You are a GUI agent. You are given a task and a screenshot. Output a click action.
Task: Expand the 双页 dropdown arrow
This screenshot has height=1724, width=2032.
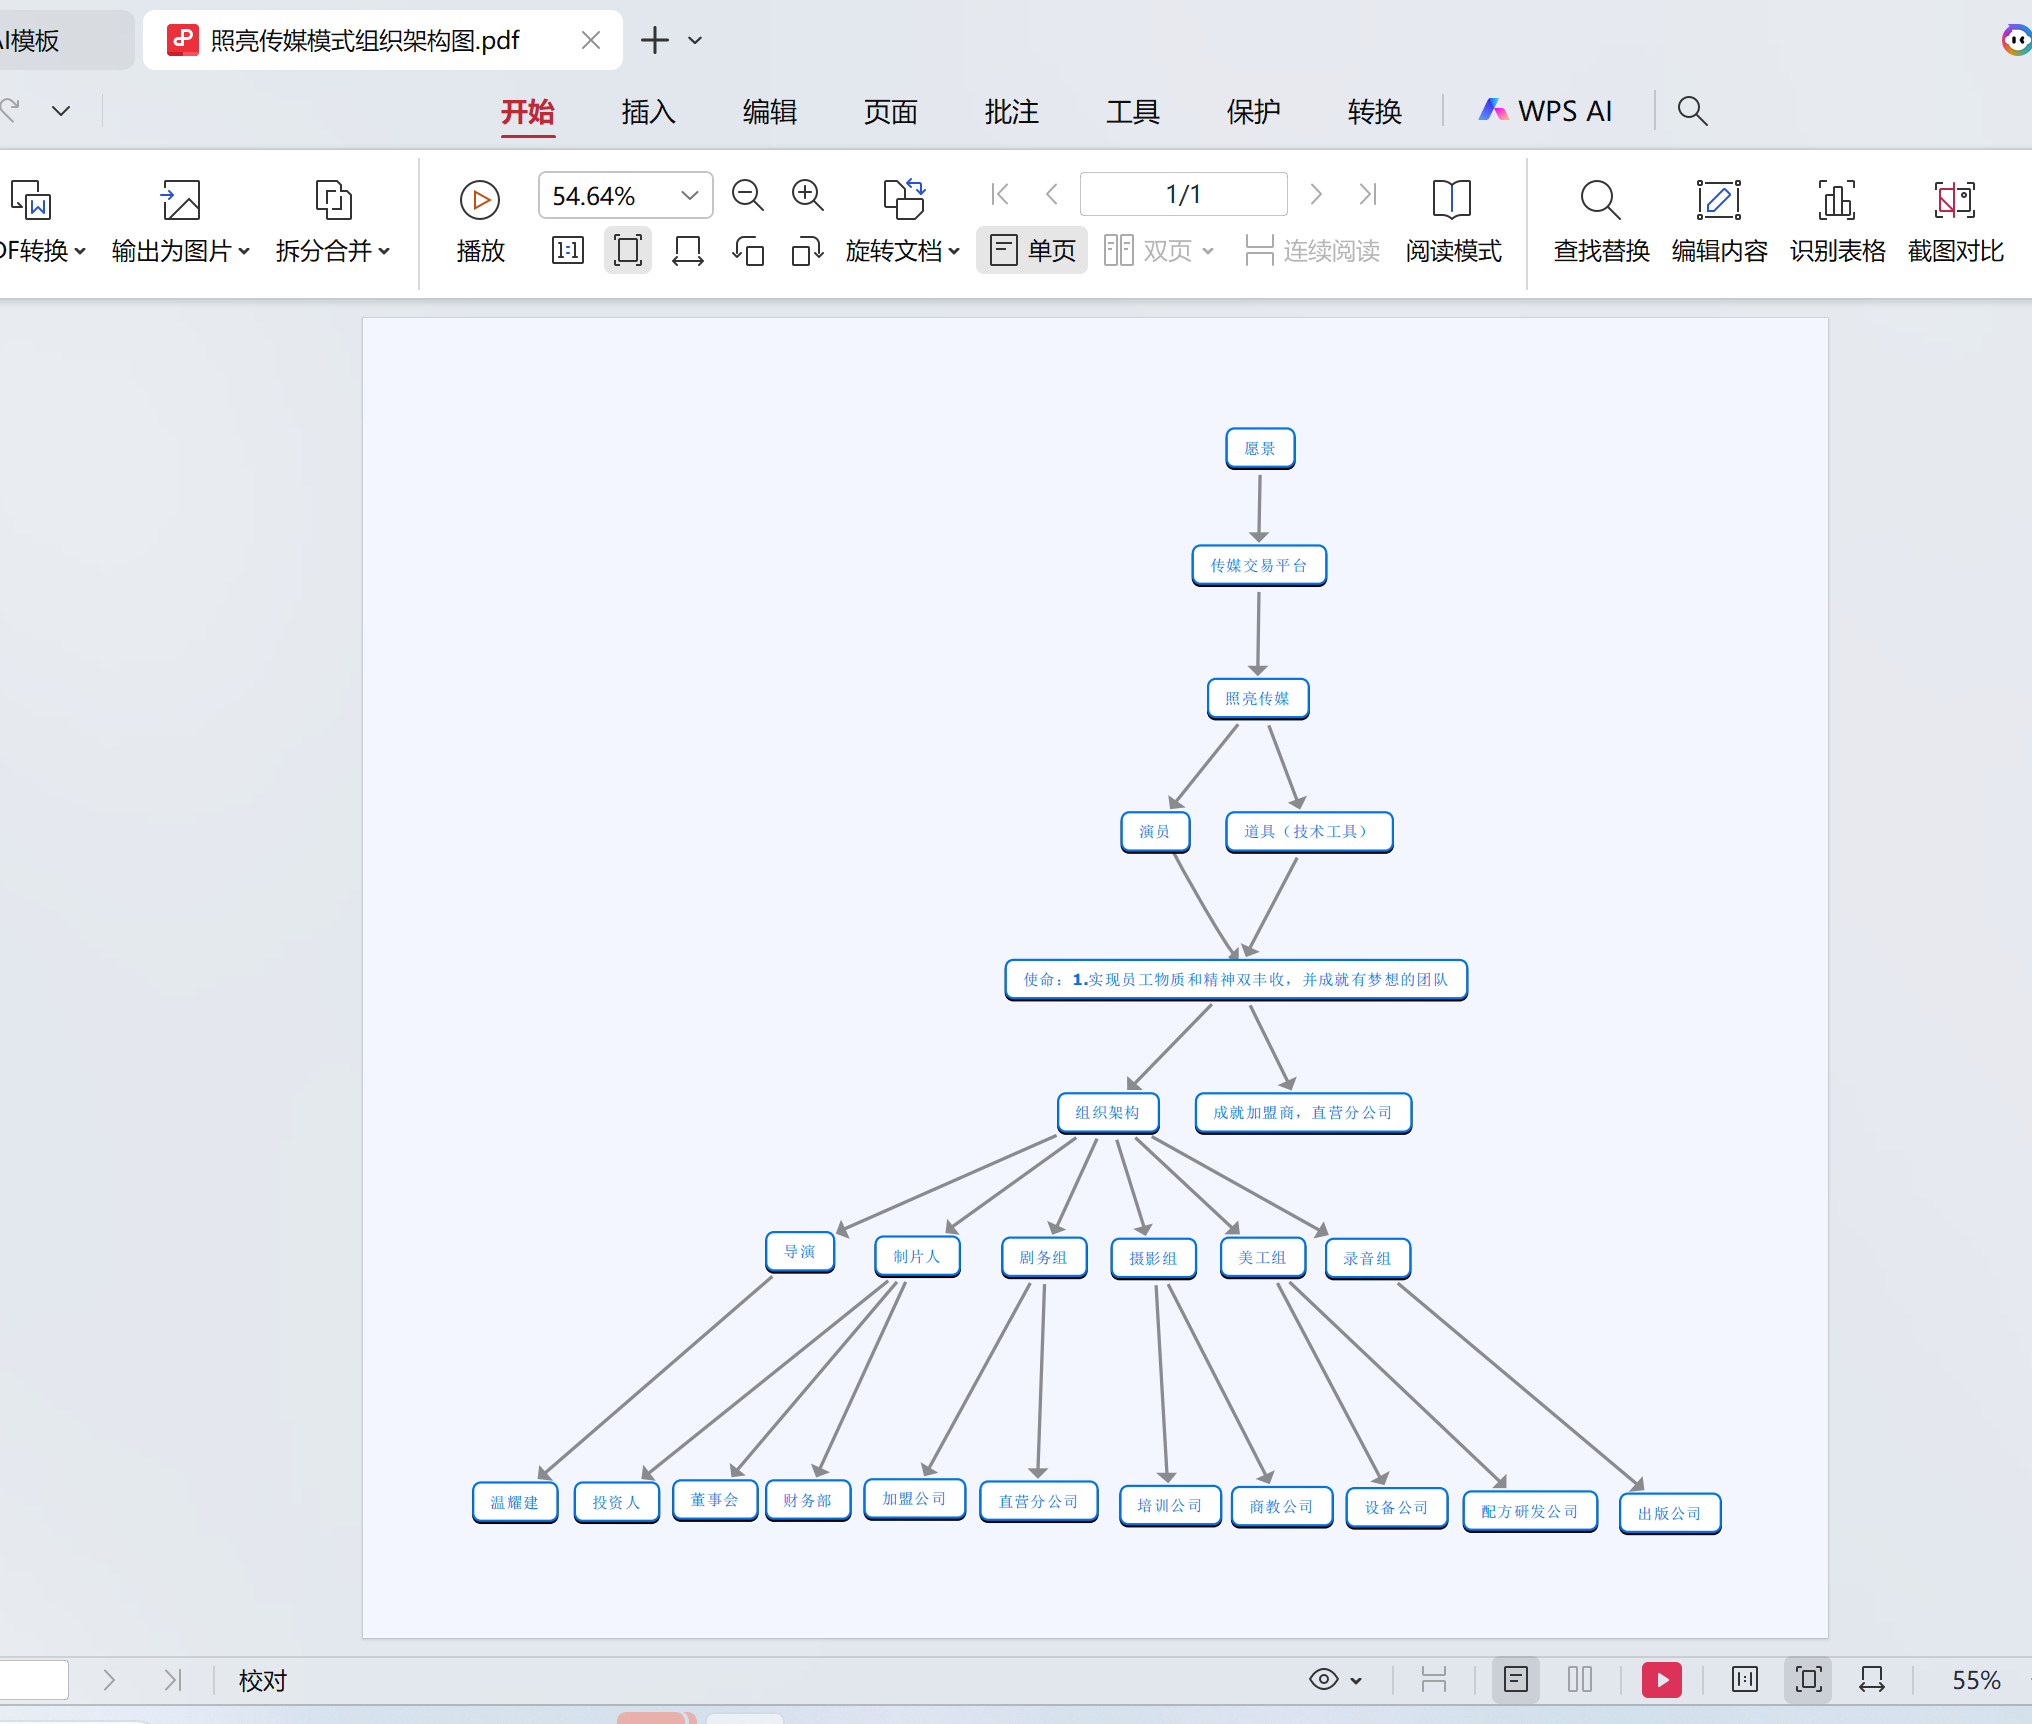[x=1208, y=251]
